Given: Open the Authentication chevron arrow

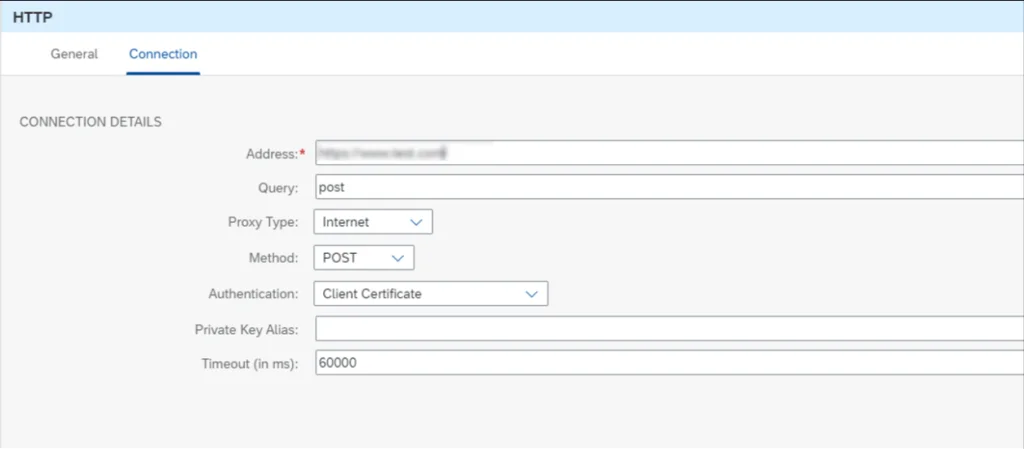Looking at the screenshot, I should (x=531, y=294).
